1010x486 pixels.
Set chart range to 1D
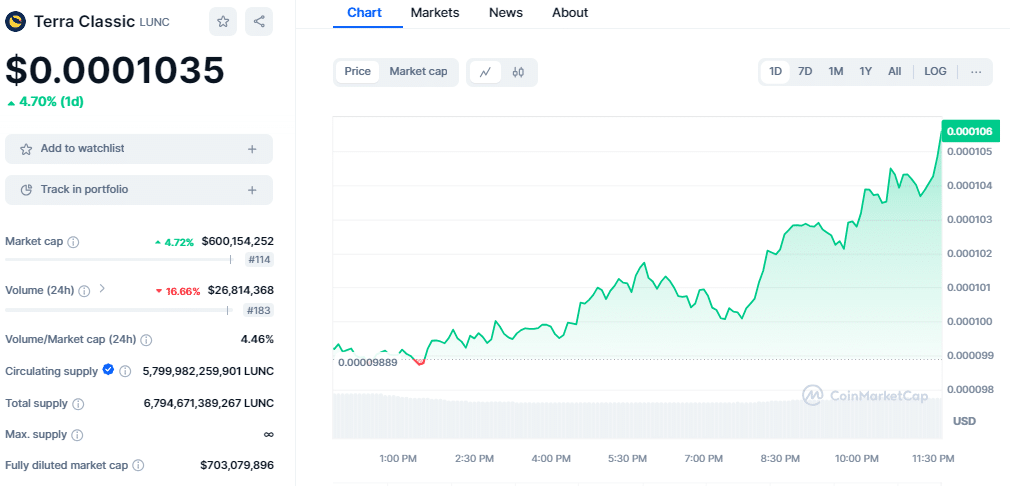[x=776, y=71]
